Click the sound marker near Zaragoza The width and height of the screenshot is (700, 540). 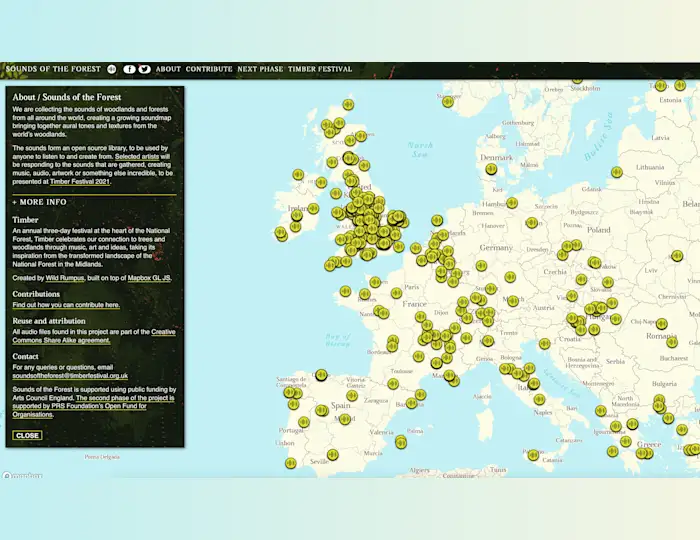pyautogui.click(x=352, y=395)
